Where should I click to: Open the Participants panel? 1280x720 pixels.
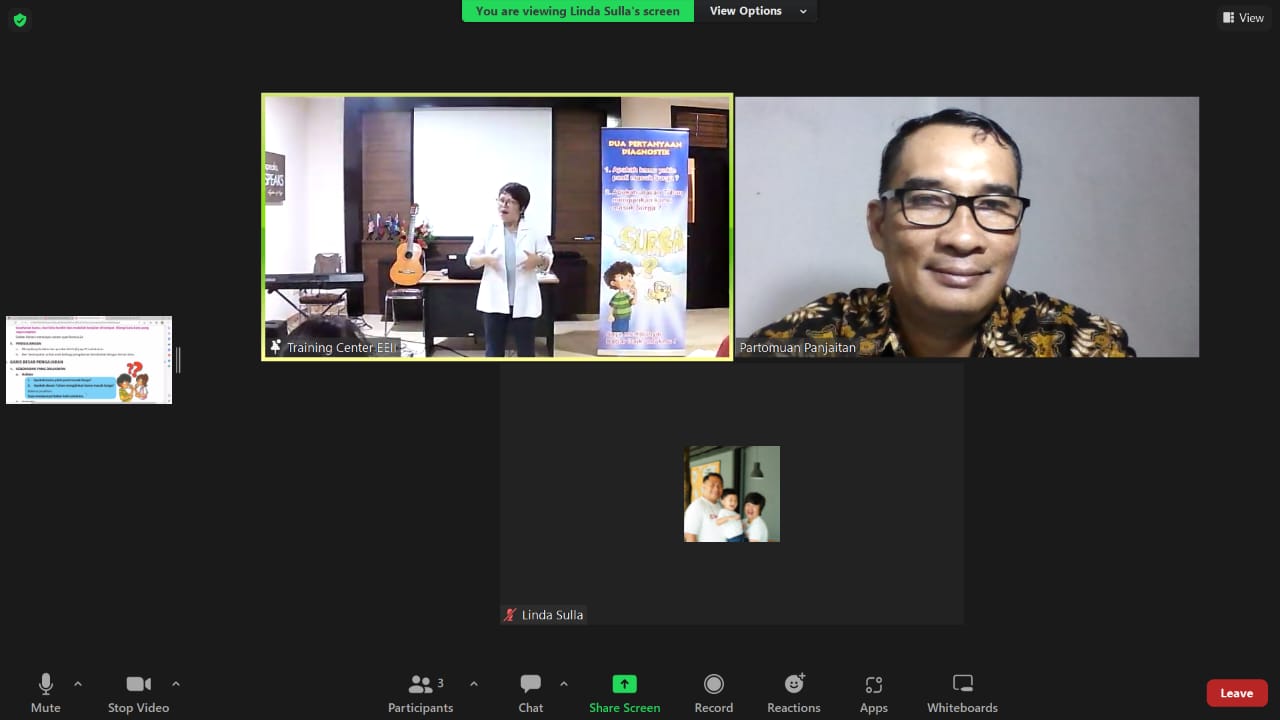(x=420, y=693)
